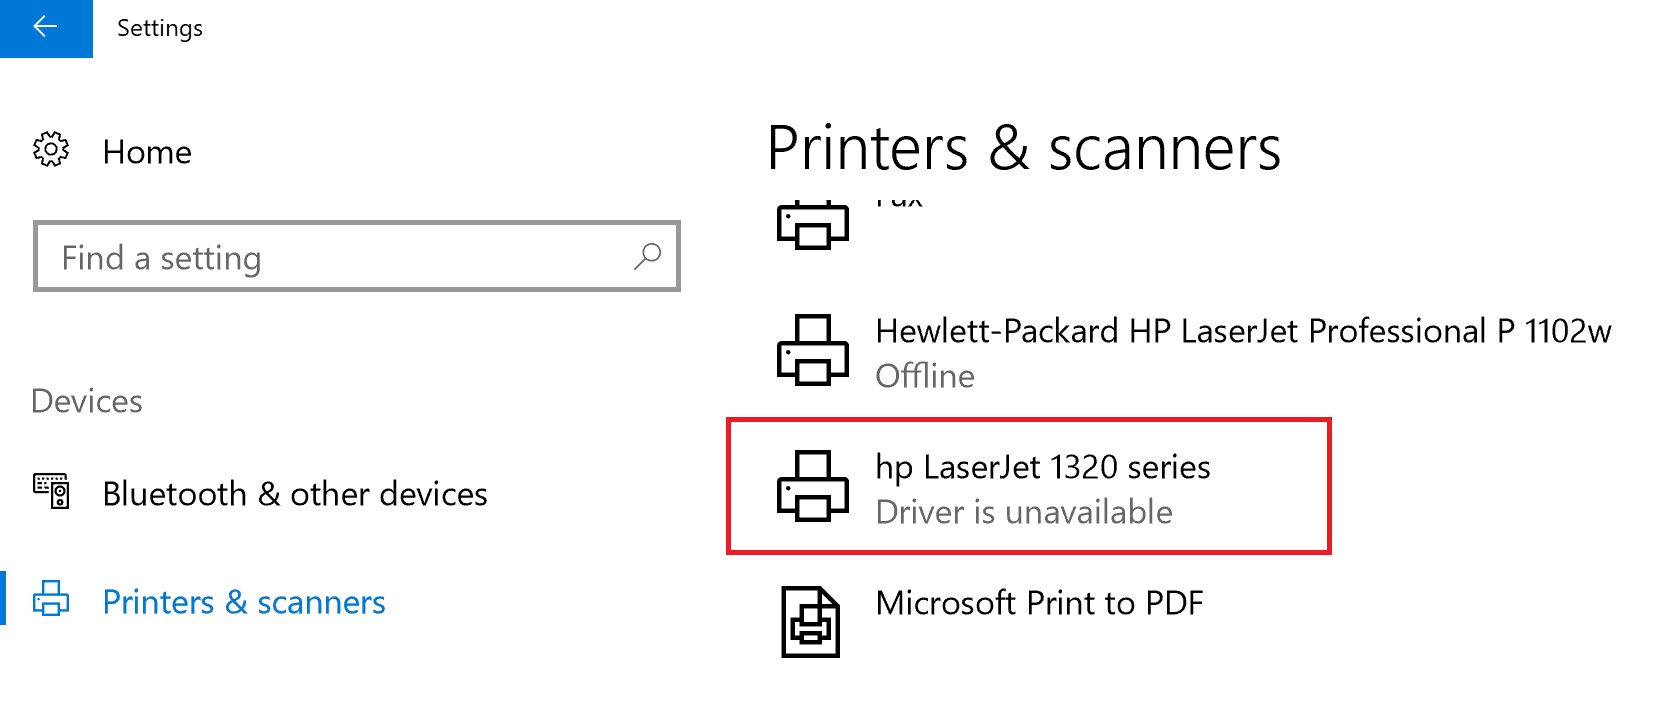1667x712 pixels.
Task: Click the Bluetooth & other devices icon
Action: click(x=51, y=492)
